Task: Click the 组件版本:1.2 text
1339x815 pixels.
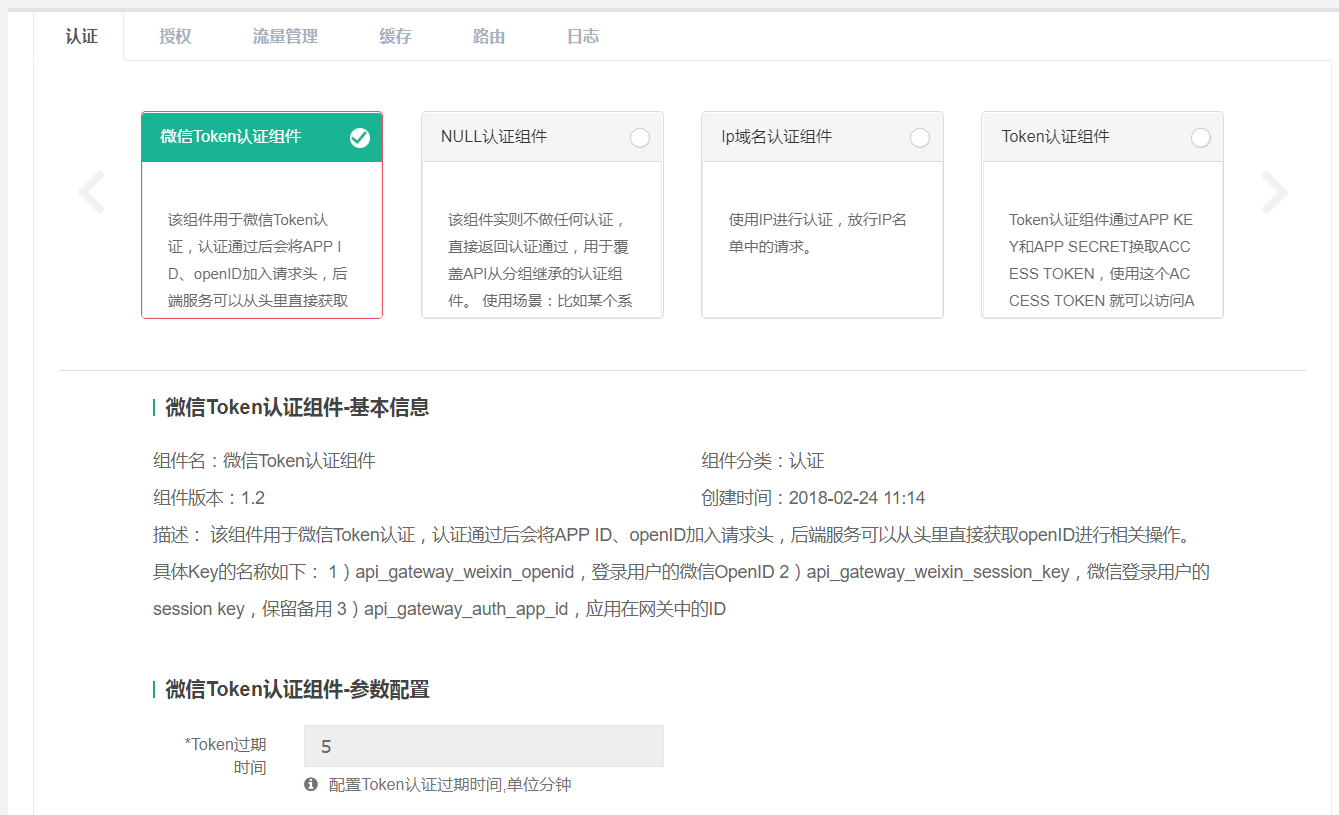Action: coord(209,498)
